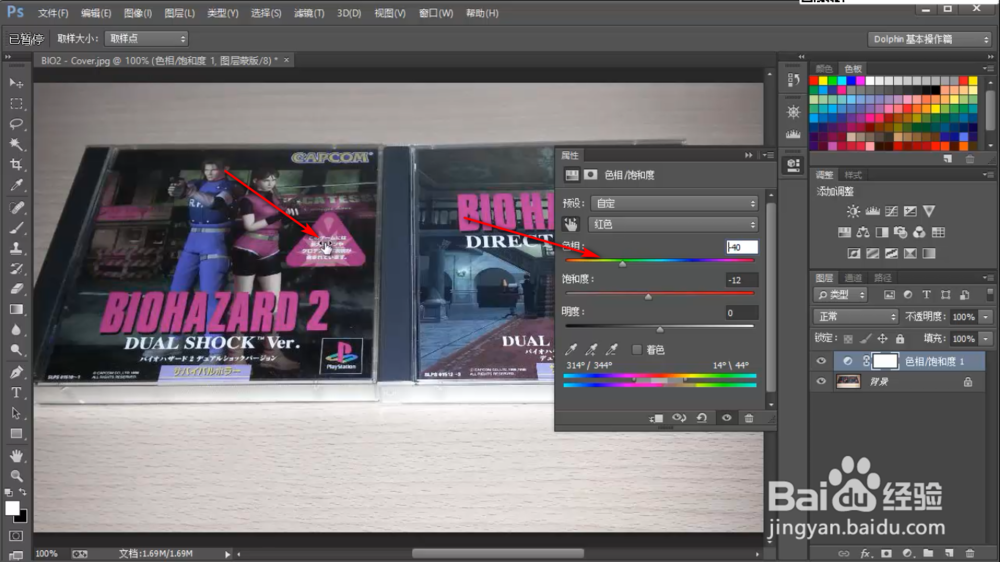
Task: Select the Magic Wand tool
Action: (16, 144)
